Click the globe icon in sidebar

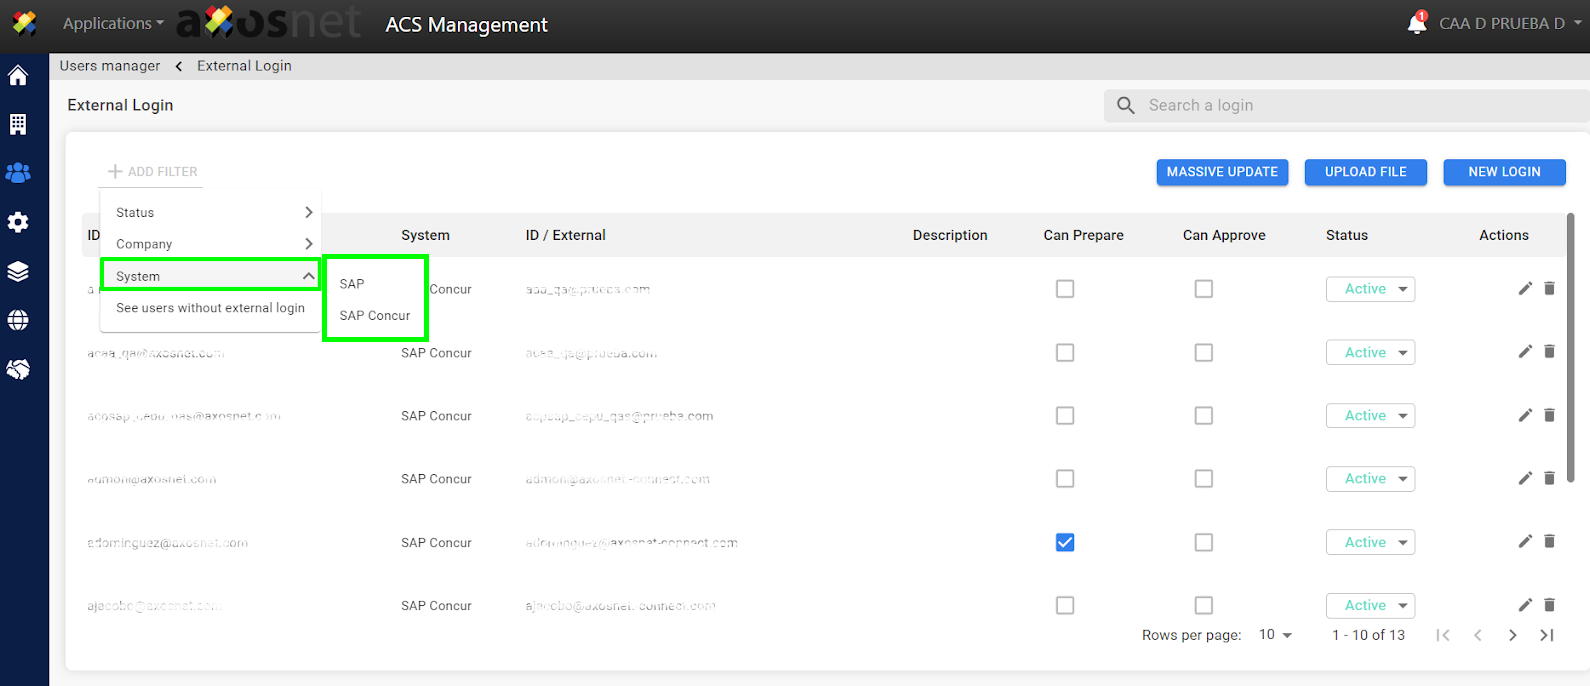pyautogui.click(x=18, y=320)
